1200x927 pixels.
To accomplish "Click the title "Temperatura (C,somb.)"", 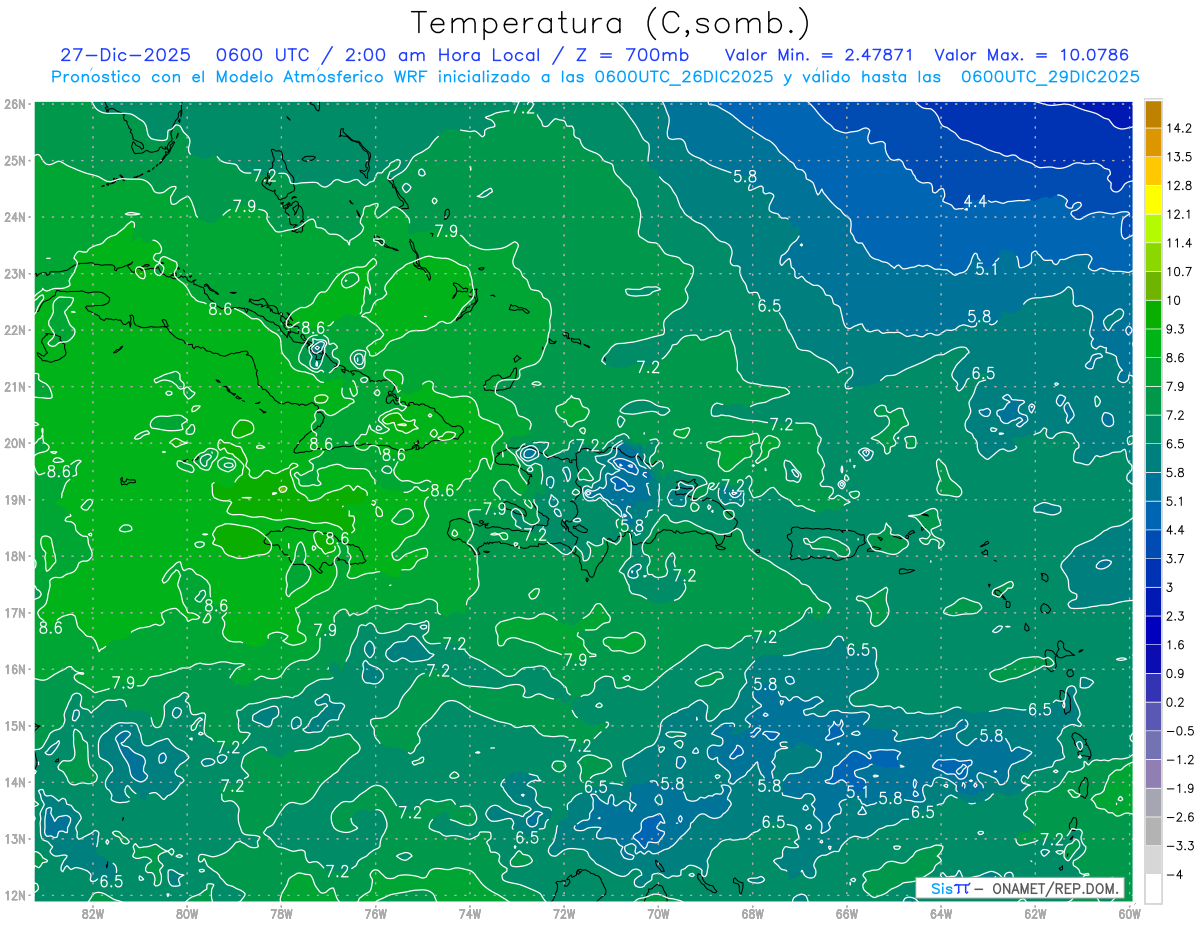I will 611,23.
